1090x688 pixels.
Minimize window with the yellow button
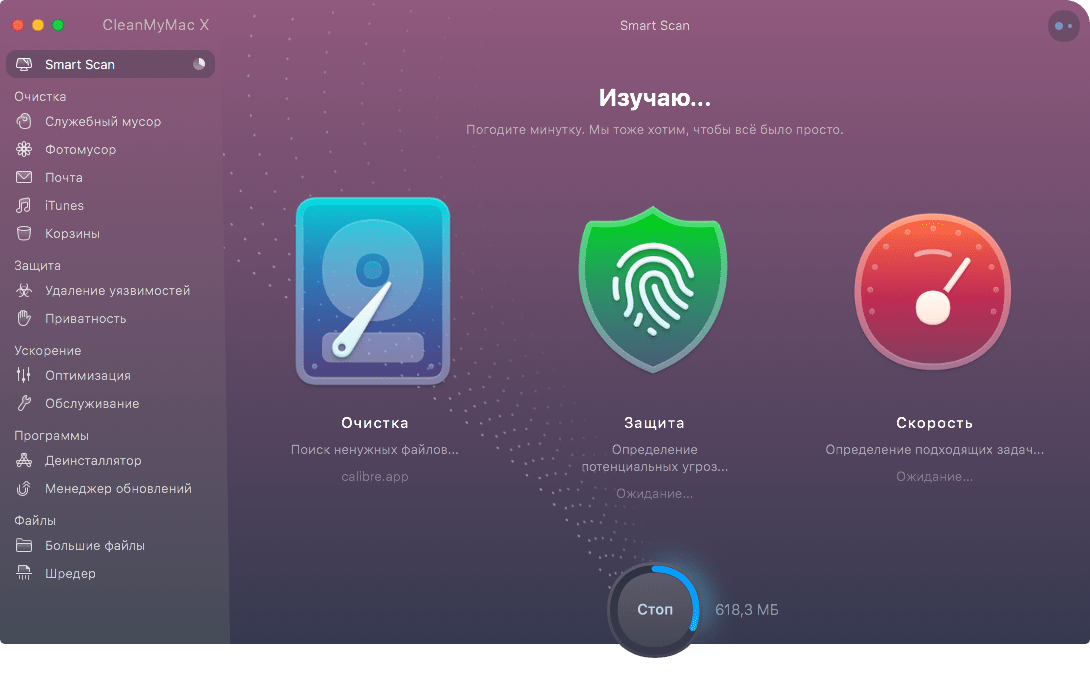coord(38,25)
